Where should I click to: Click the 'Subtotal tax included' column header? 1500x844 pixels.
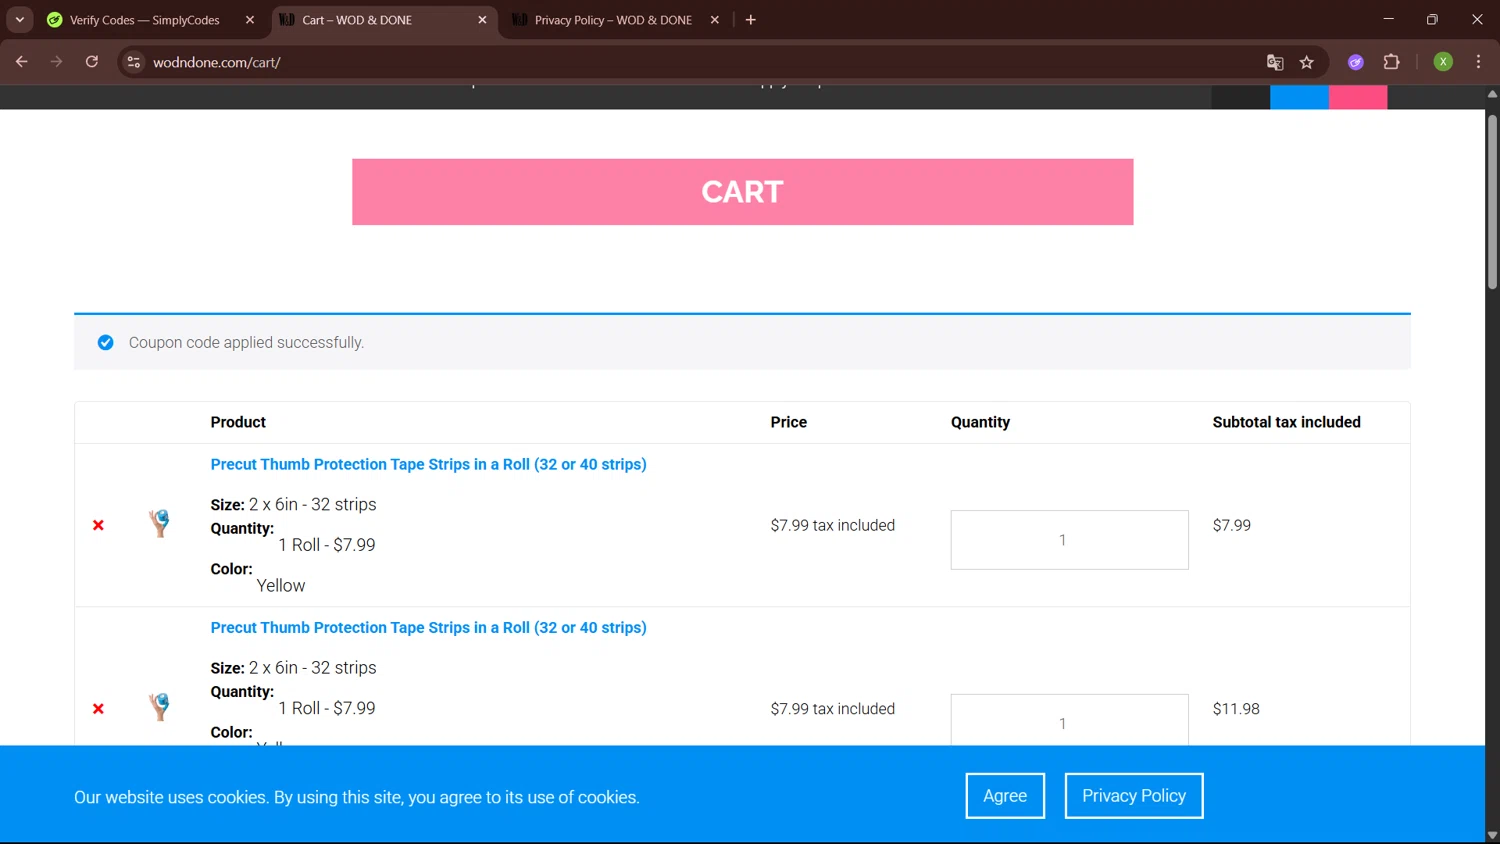[1286, 422]
